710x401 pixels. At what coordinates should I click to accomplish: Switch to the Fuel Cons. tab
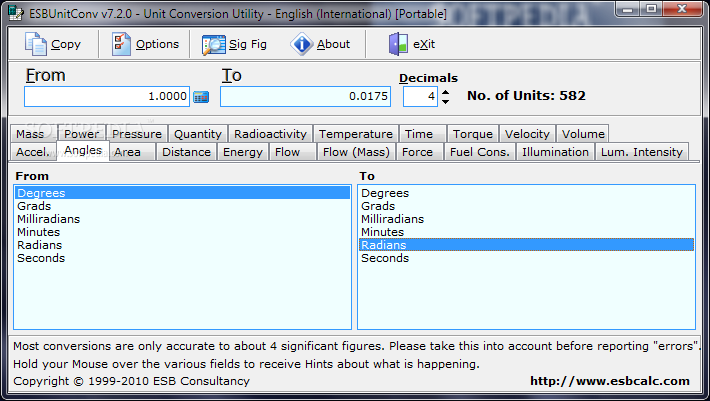pyautogui.click(x=480, y=152)
